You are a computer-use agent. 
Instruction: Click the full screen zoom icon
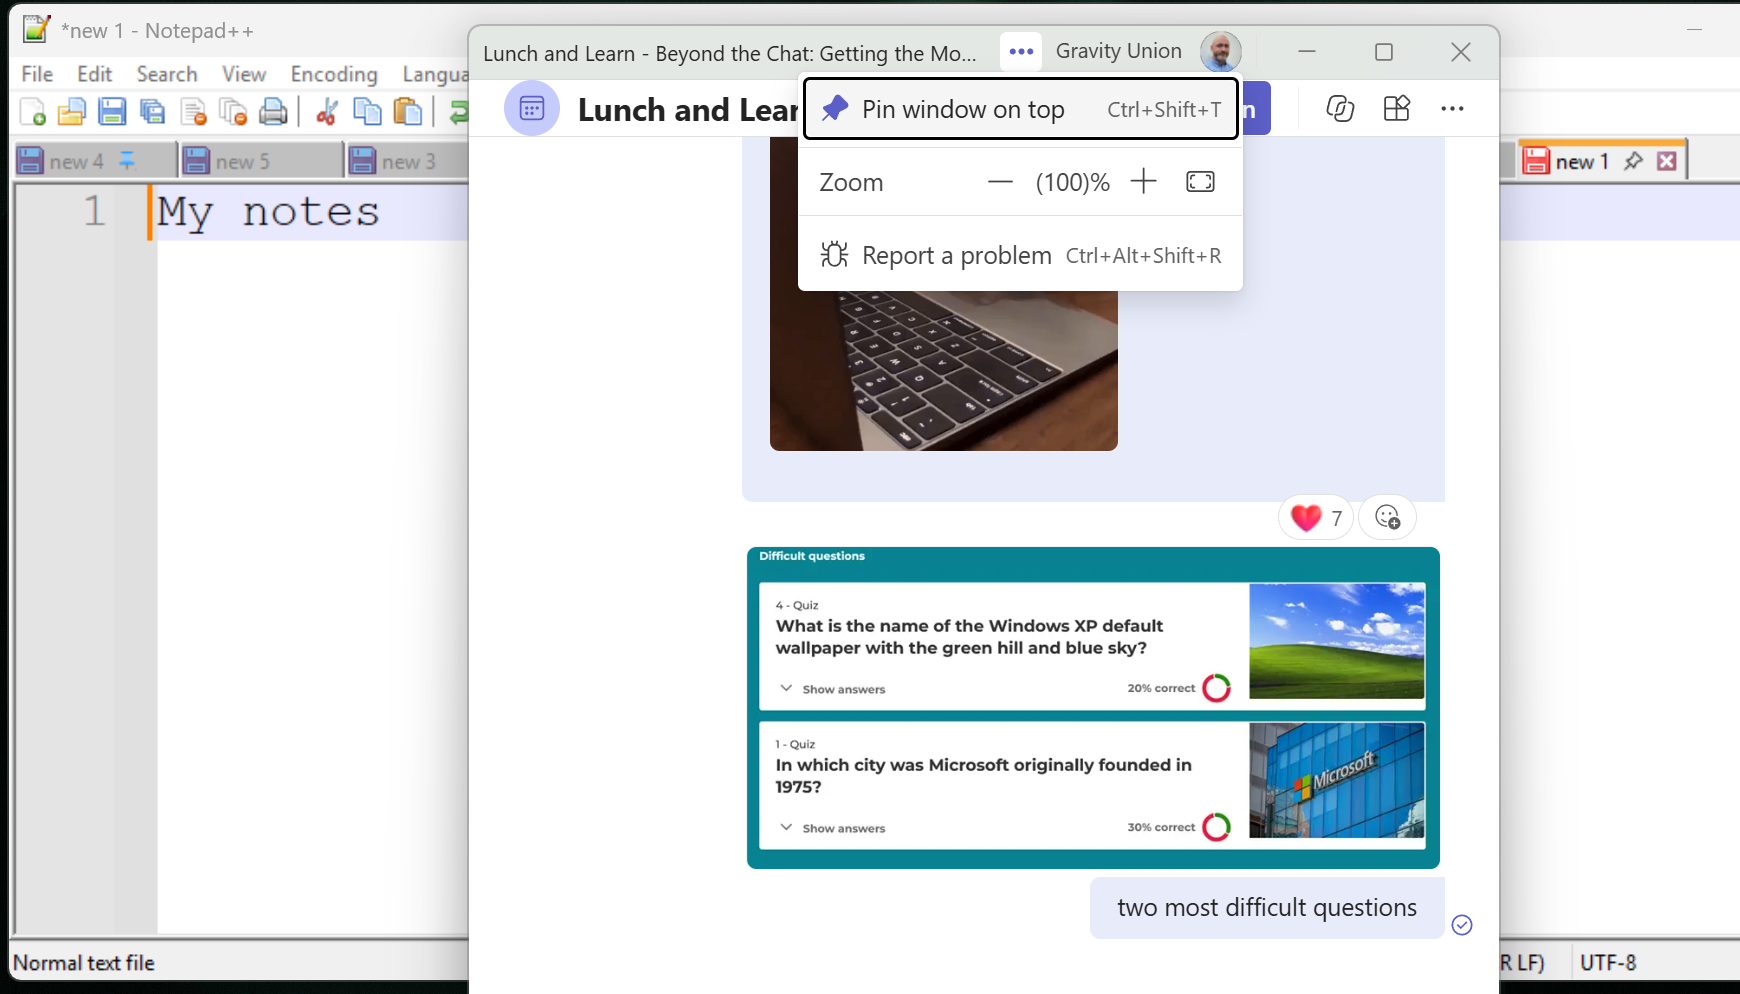(1200, 181)
